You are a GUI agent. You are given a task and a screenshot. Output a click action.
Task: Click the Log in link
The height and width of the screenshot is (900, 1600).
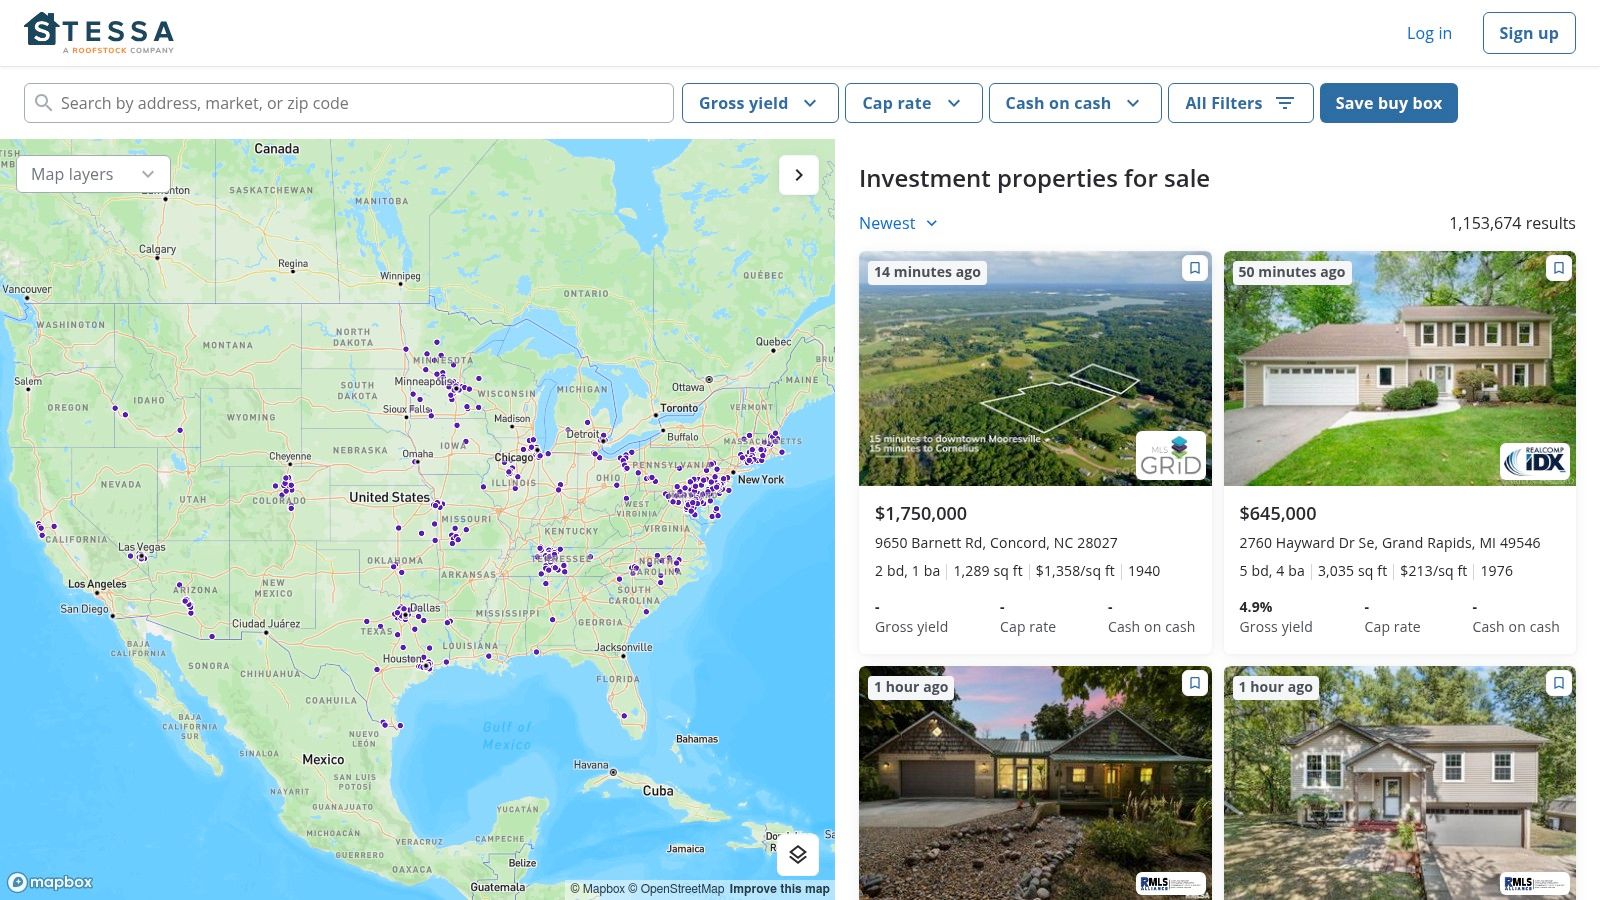1429,33
